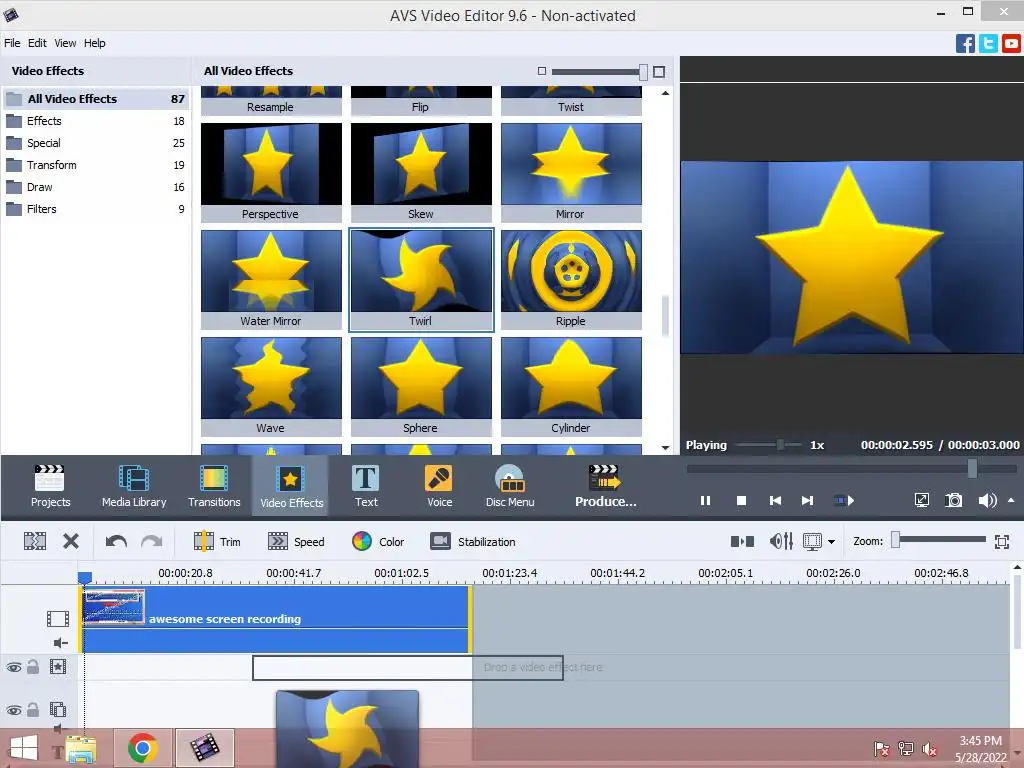This screenshot has height=768, width=1024.
Task: Open the AVS Facebook page icon
Action: click(965, 43)
